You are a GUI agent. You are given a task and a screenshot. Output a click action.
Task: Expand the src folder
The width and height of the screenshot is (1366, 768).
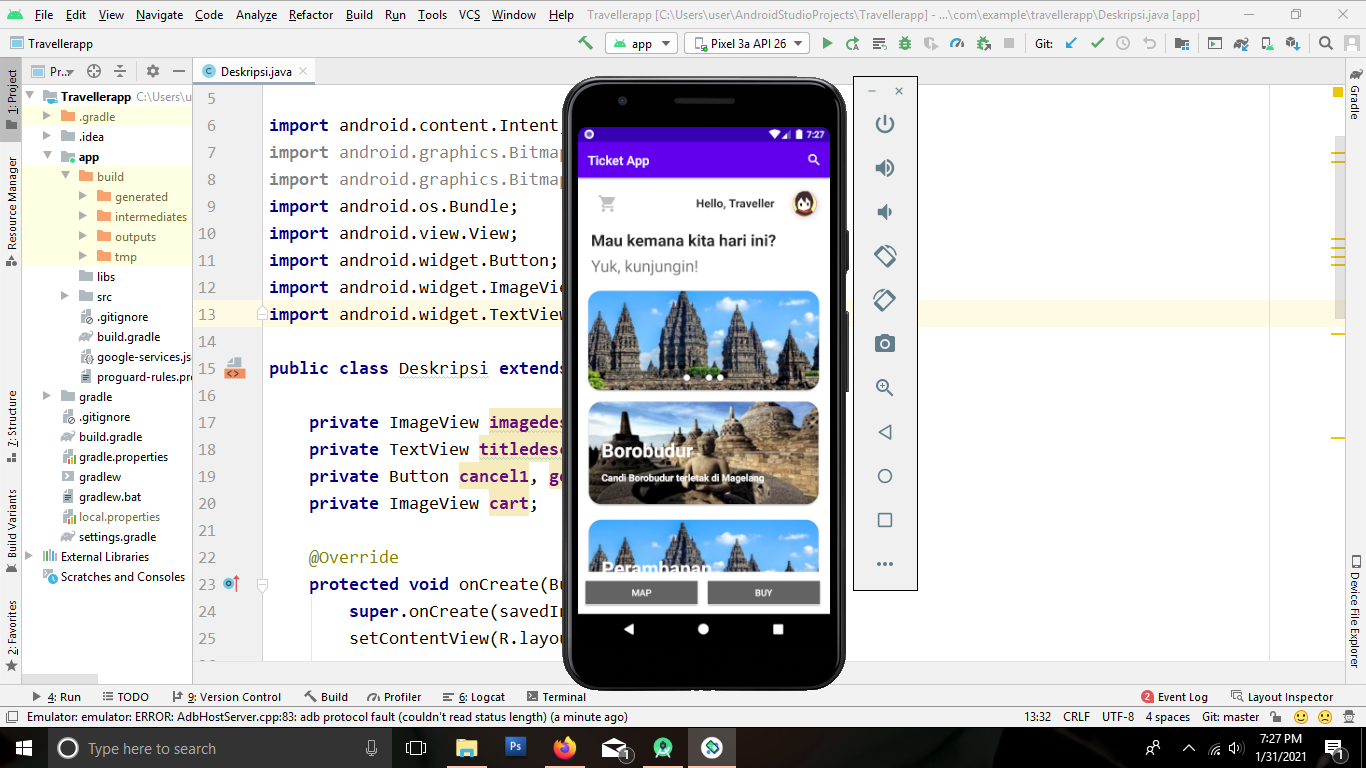(x=65, y=297)
